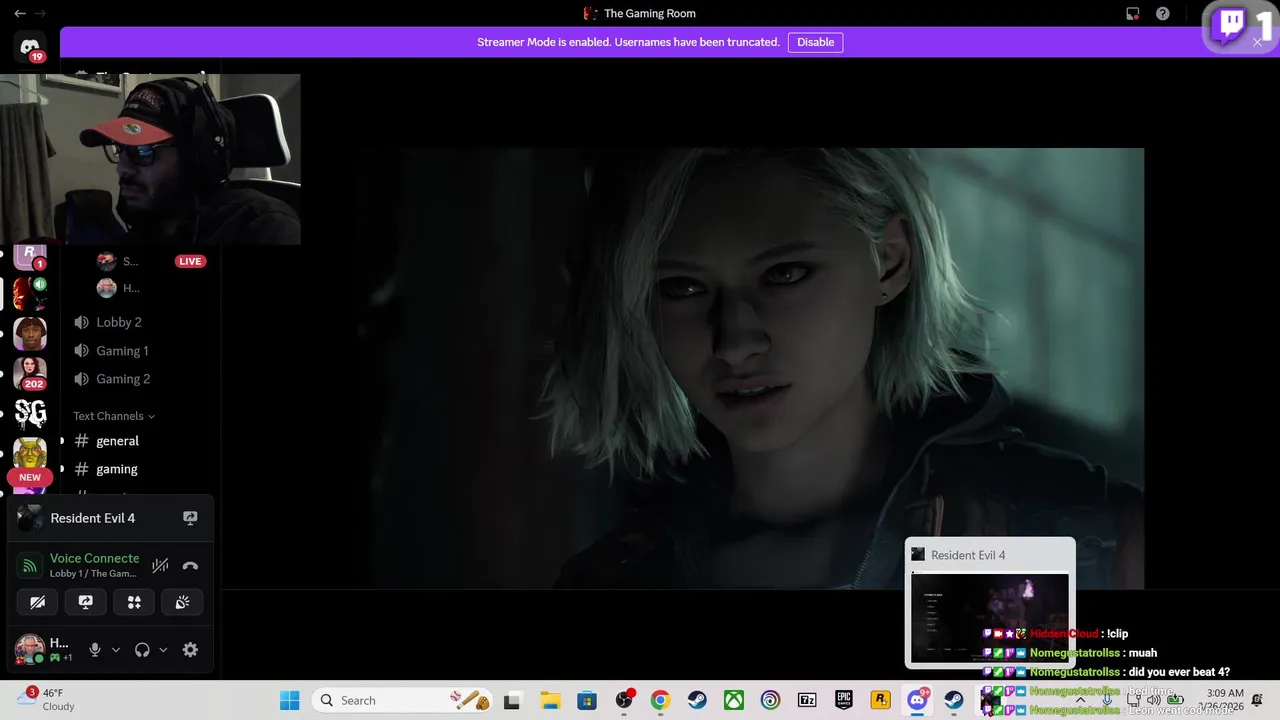Open weather widget 46°F Cloudy

47,700
